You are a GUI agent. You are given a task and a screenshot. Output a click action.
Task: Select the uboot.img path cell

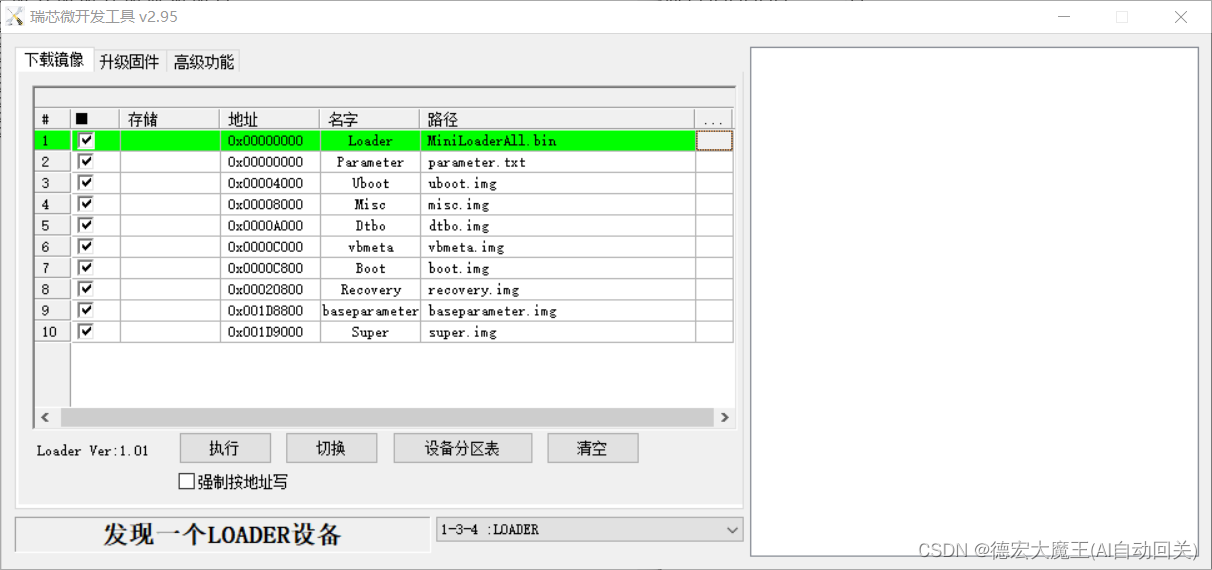coord(558,183)
